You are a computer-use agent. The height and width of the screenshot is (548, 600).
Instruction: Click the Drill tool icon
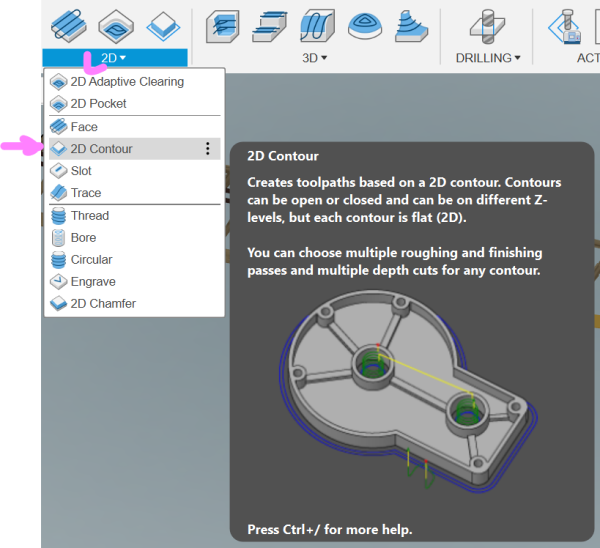[x=488, y=26]
